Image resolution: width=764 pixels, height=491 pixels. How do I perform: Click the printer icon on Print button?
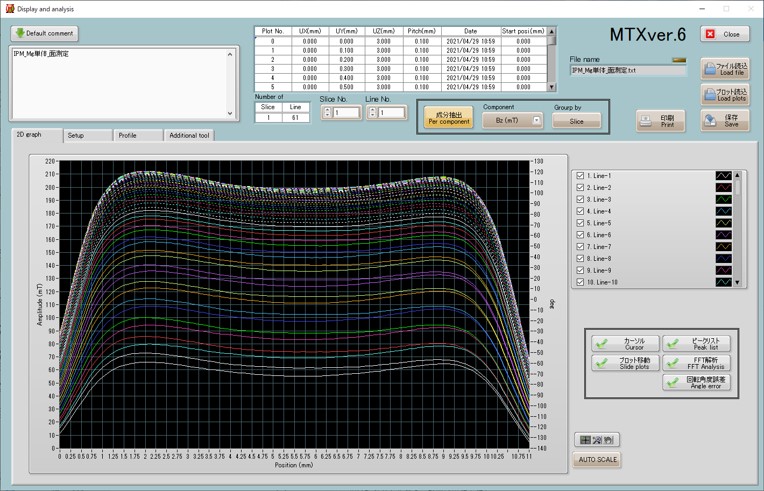click(646, 121)
